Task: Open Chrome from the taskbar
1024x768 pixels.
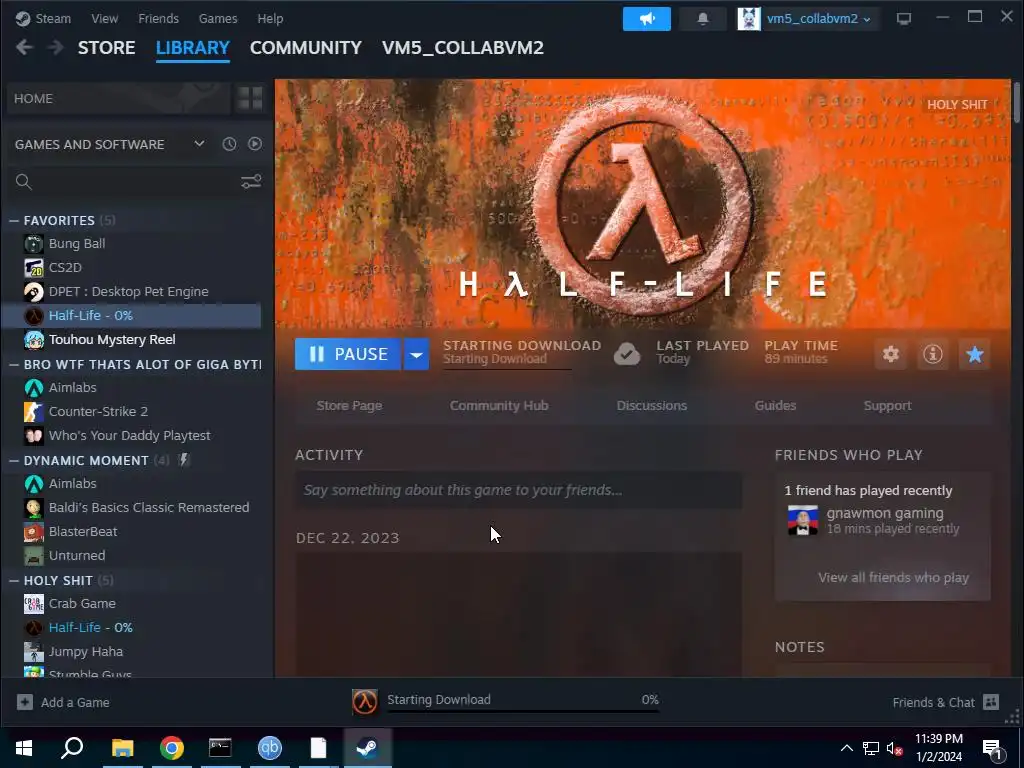Action: coord(172,748)
